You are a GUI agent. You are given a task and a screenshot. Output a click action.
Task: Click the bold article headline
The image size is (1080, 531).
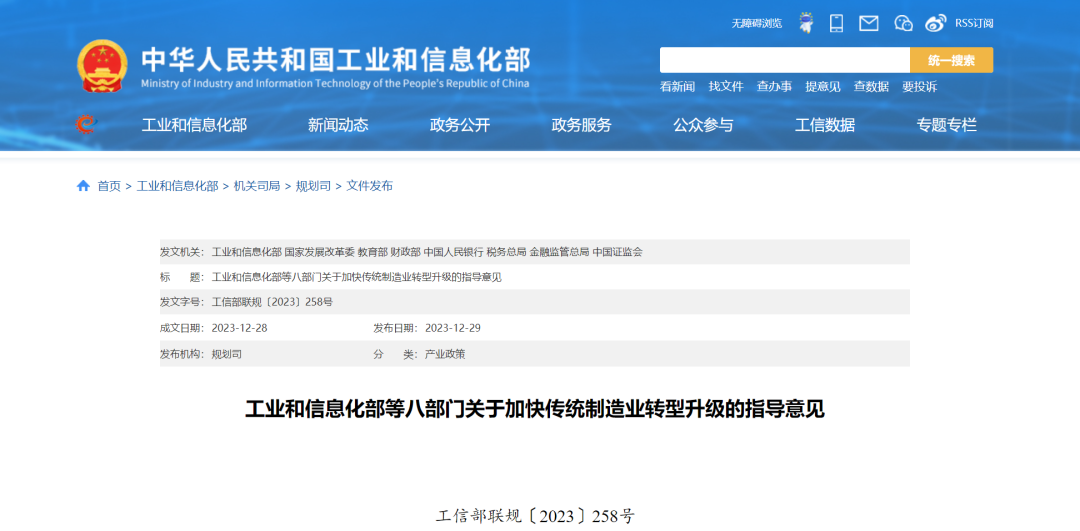[534, 409]
